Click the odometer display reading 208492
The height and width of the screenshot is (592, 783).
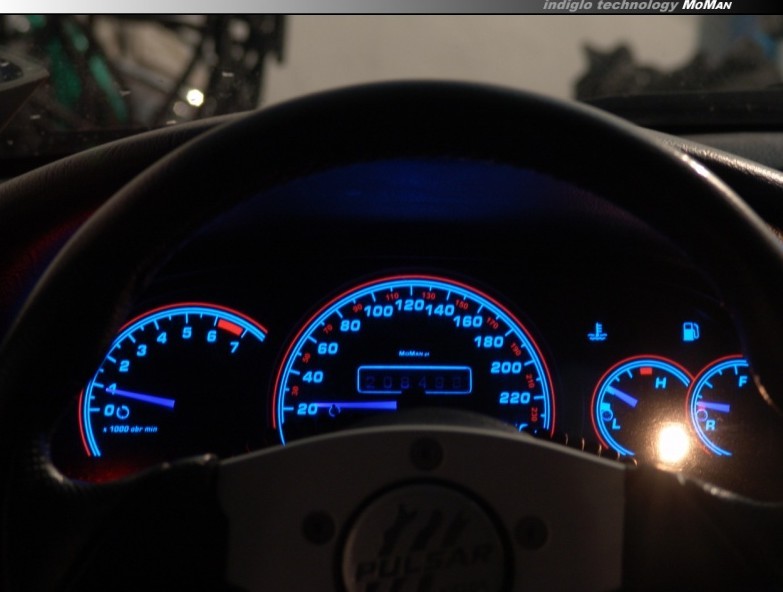(414, 380)
